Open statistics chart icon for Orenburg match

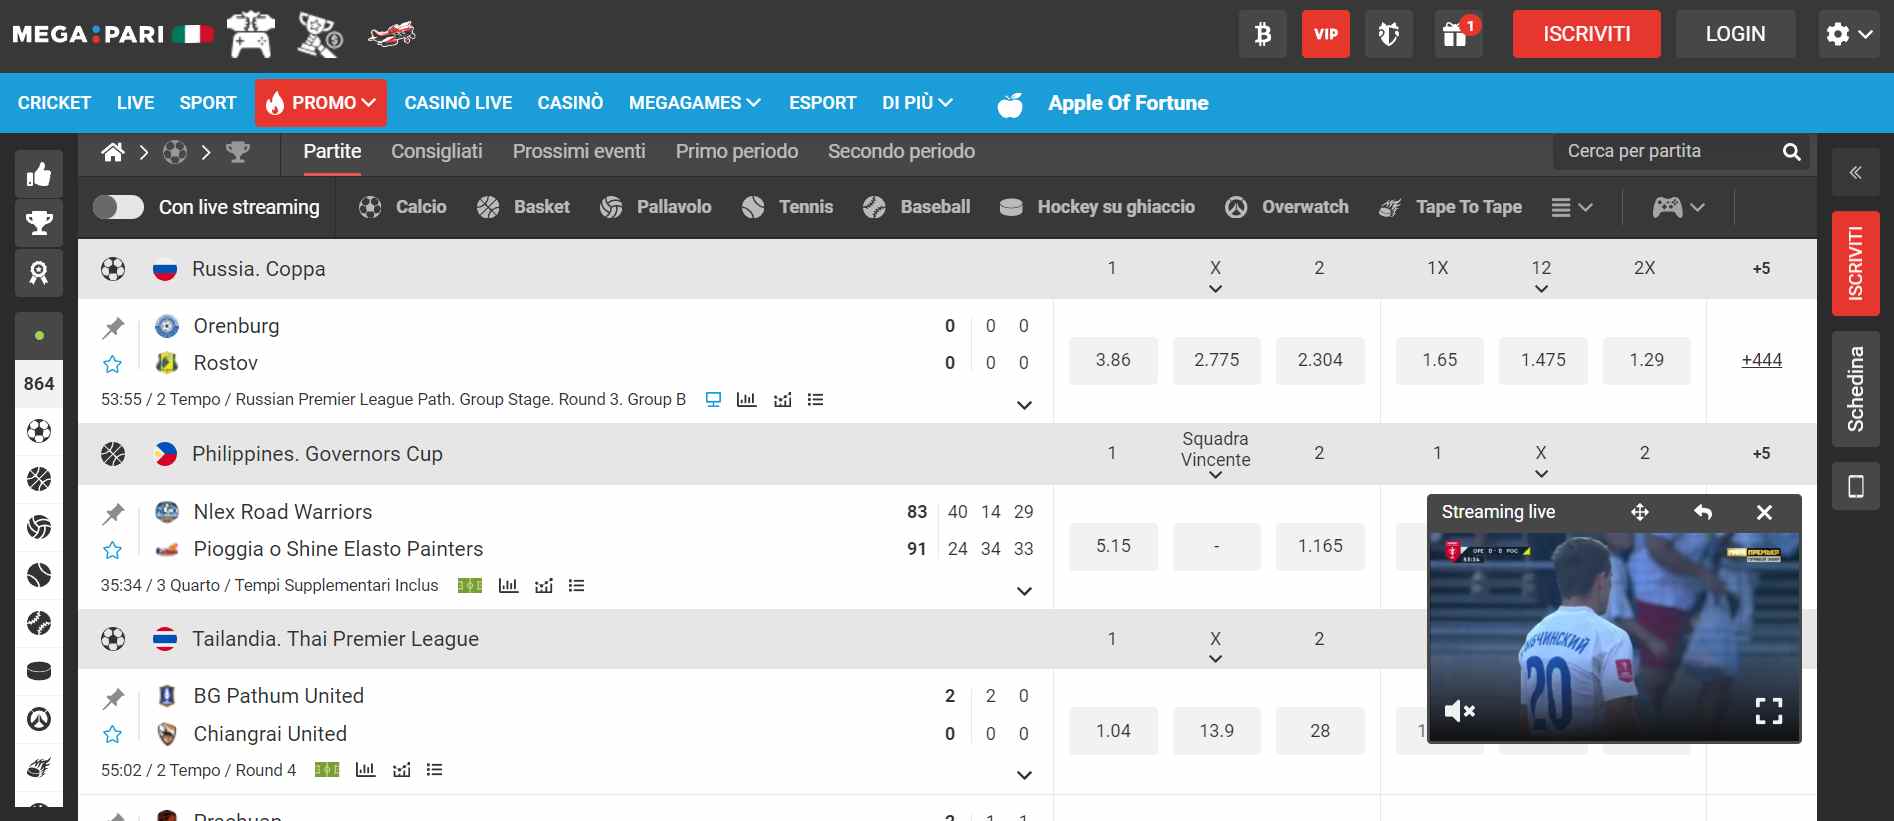click(x=746, y=400)
